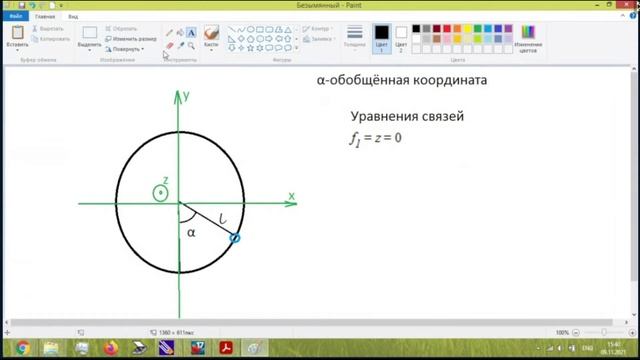Viewport: 640px width, 360px height.
Task: Select the Color picker eyedropper tool
Action: [x=180, y=46]
